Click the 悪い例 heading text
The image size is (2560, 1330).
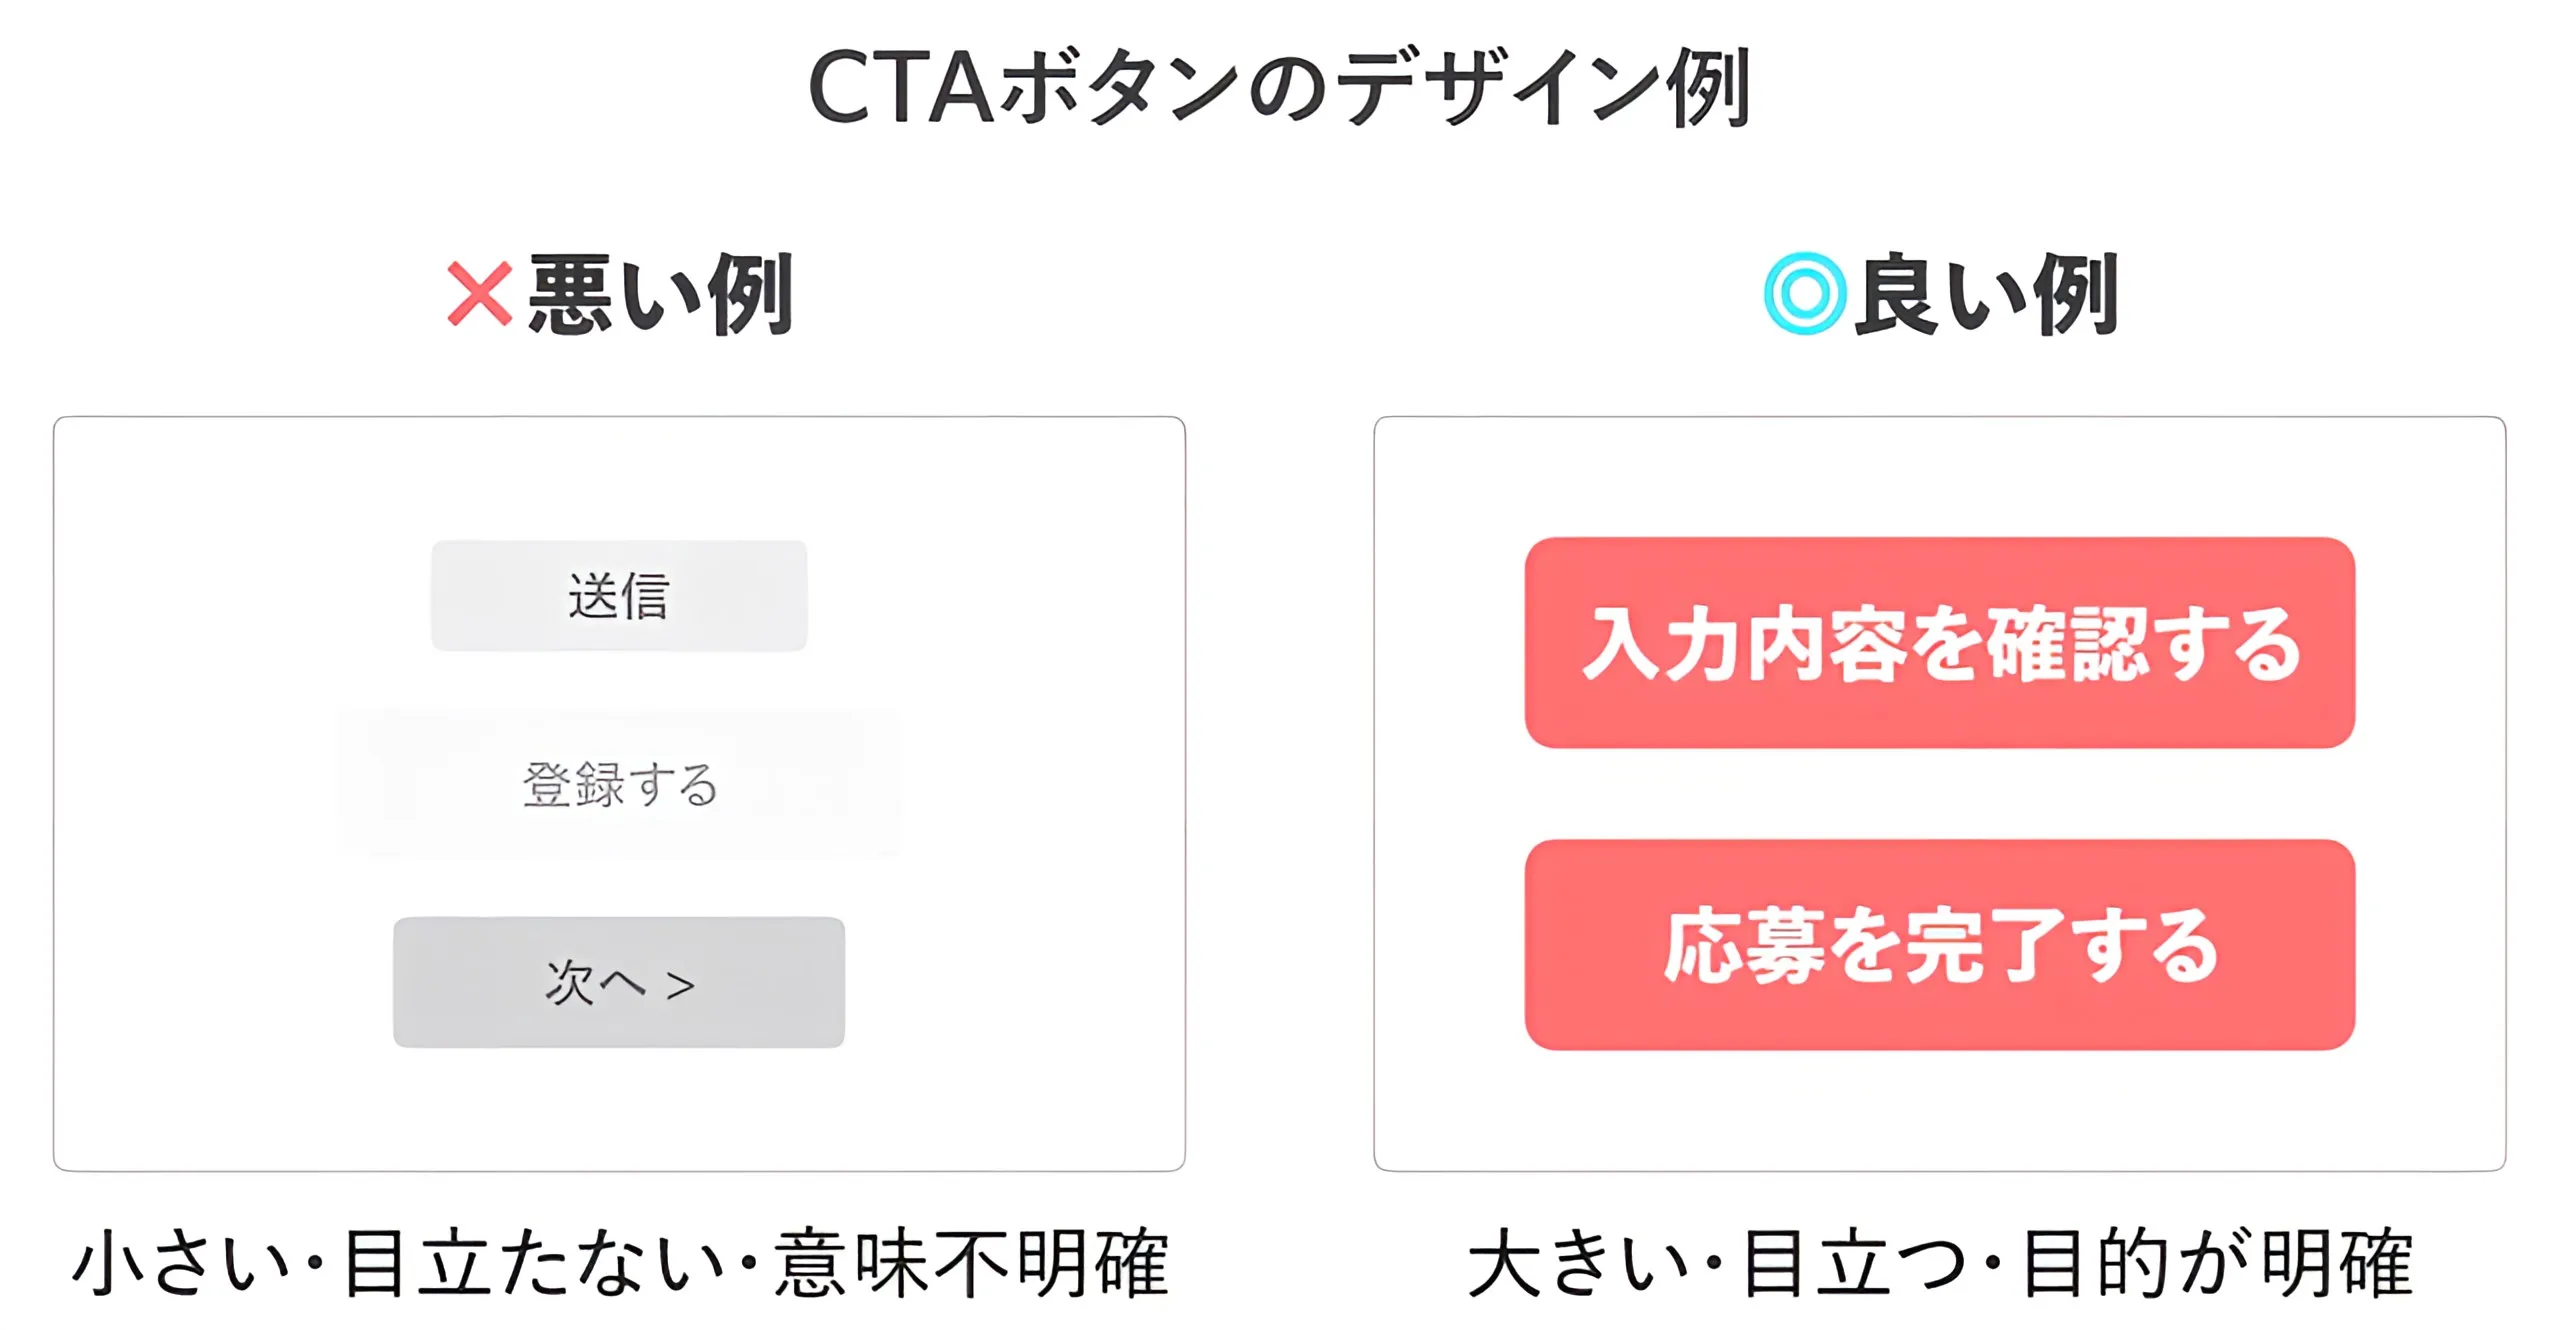pos(660,294)
